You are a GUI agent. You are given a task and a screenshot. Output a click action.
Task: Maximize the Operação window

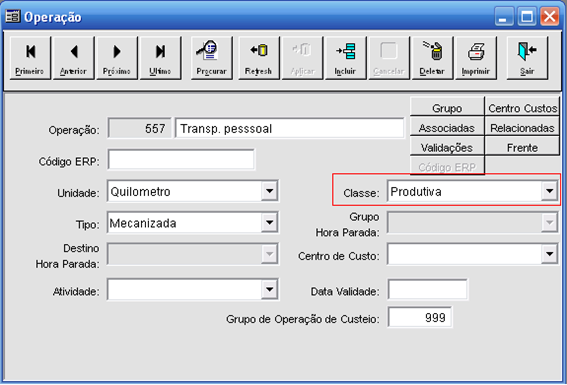coord(526,17)
